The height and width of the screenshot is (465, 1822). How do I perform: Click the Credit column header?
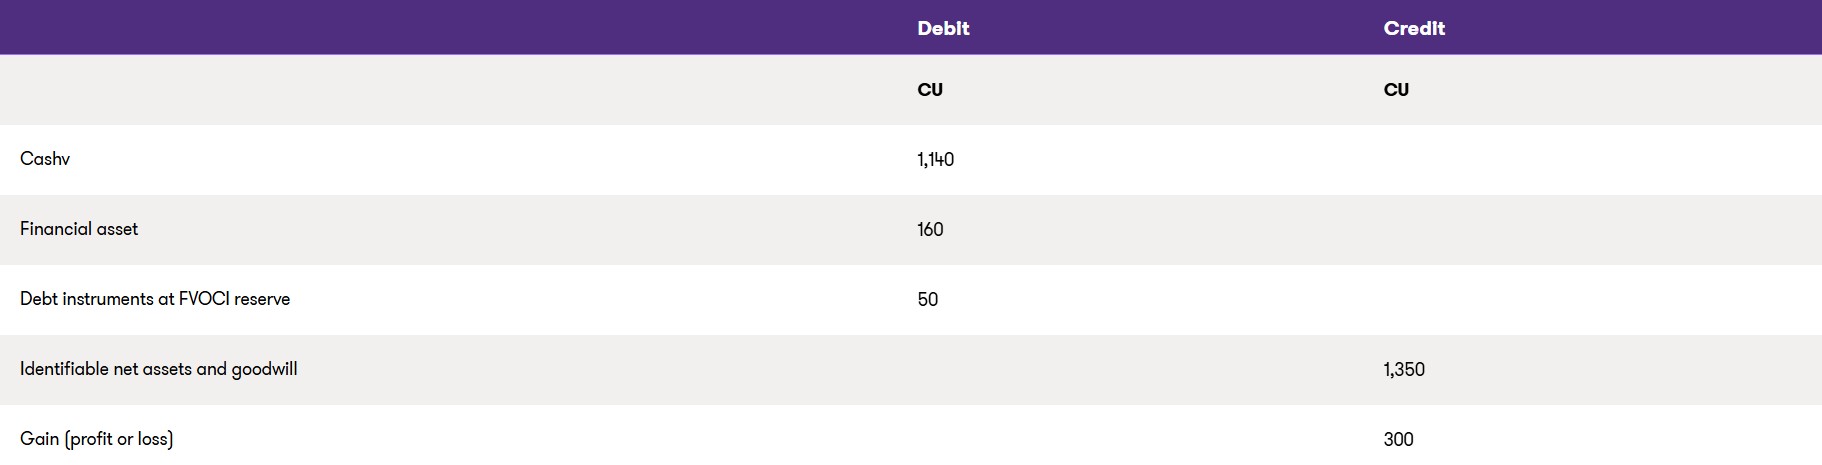coord(1414,28)
